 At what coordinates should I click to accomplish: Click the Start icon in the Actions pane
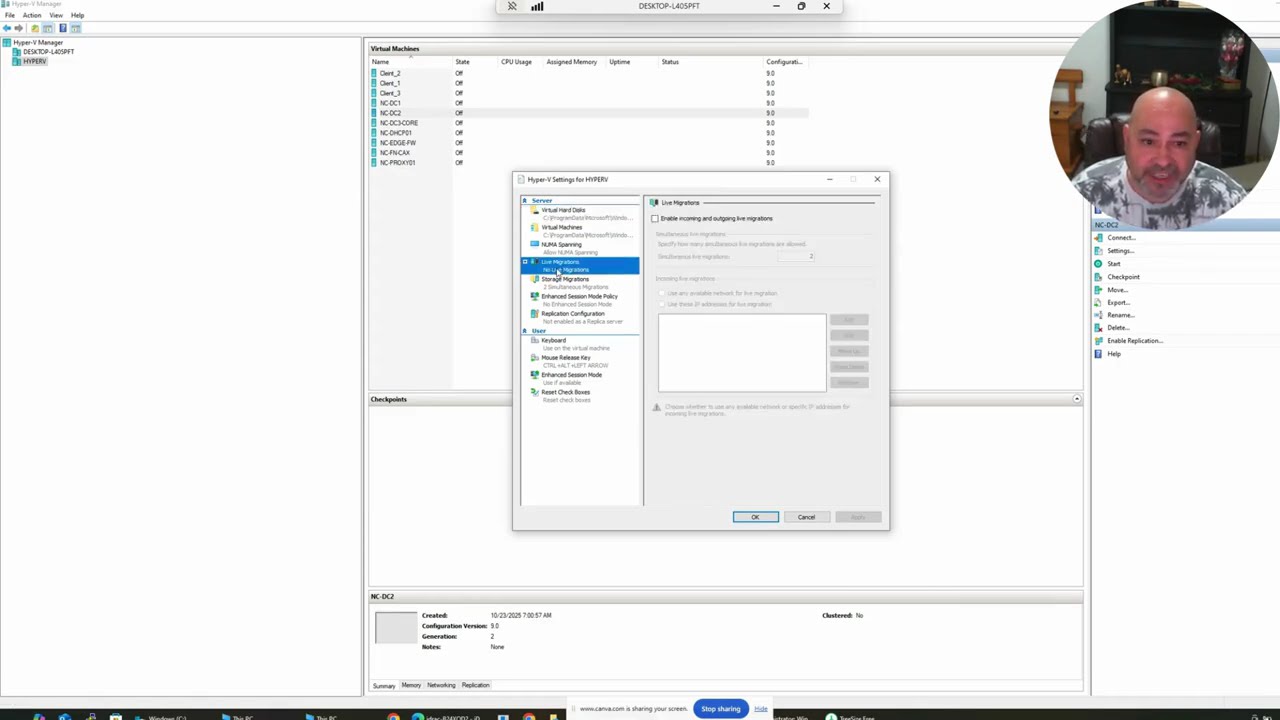coord(1099,264)
